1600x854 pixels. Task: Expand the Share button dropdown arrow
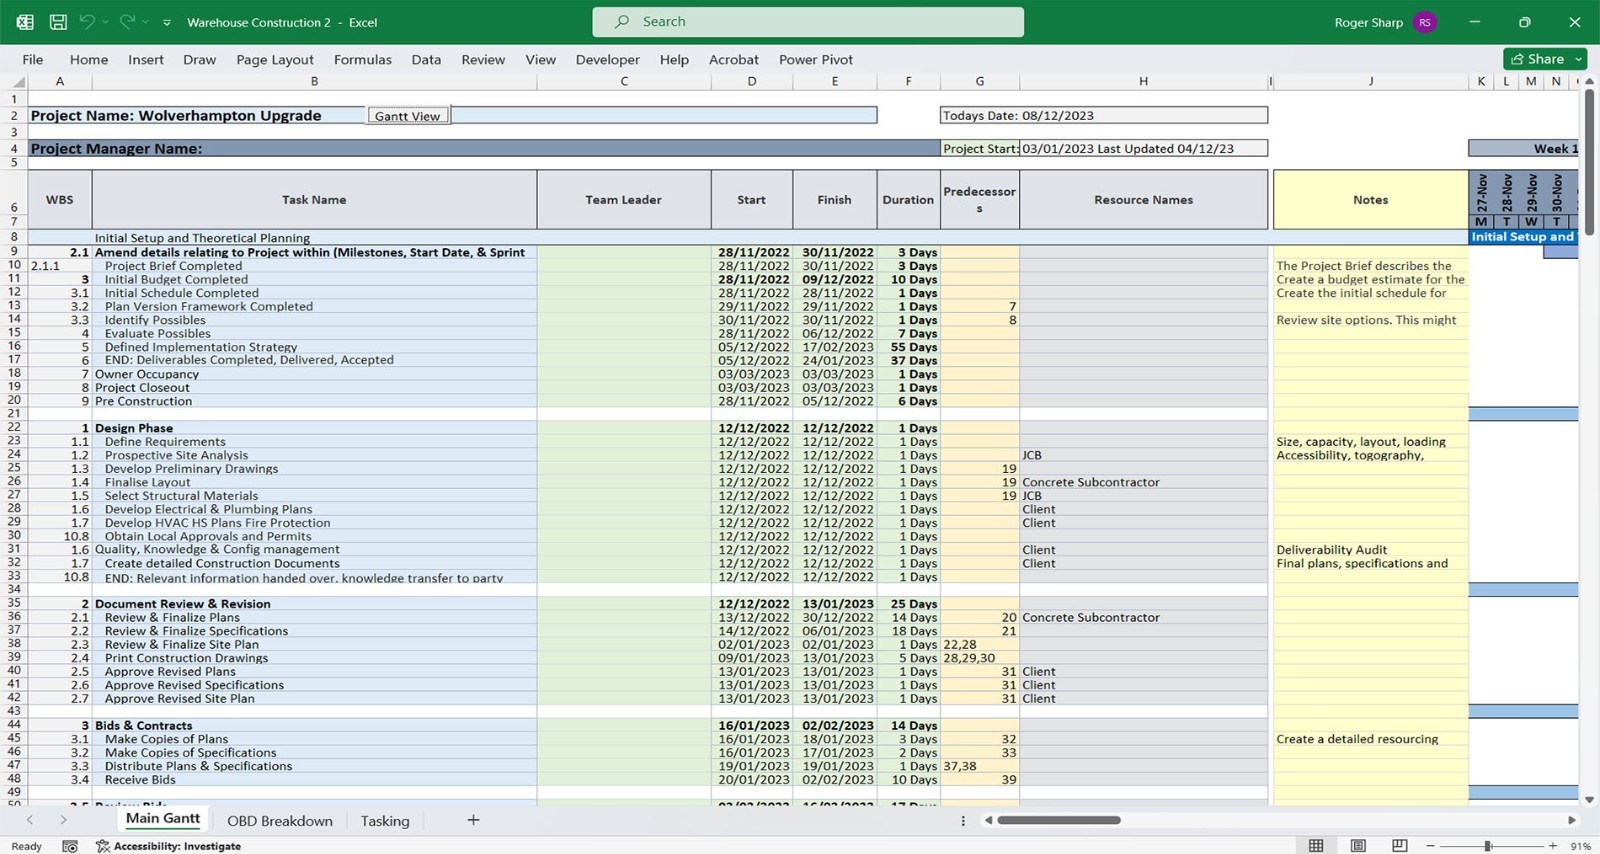point(1578,59)
